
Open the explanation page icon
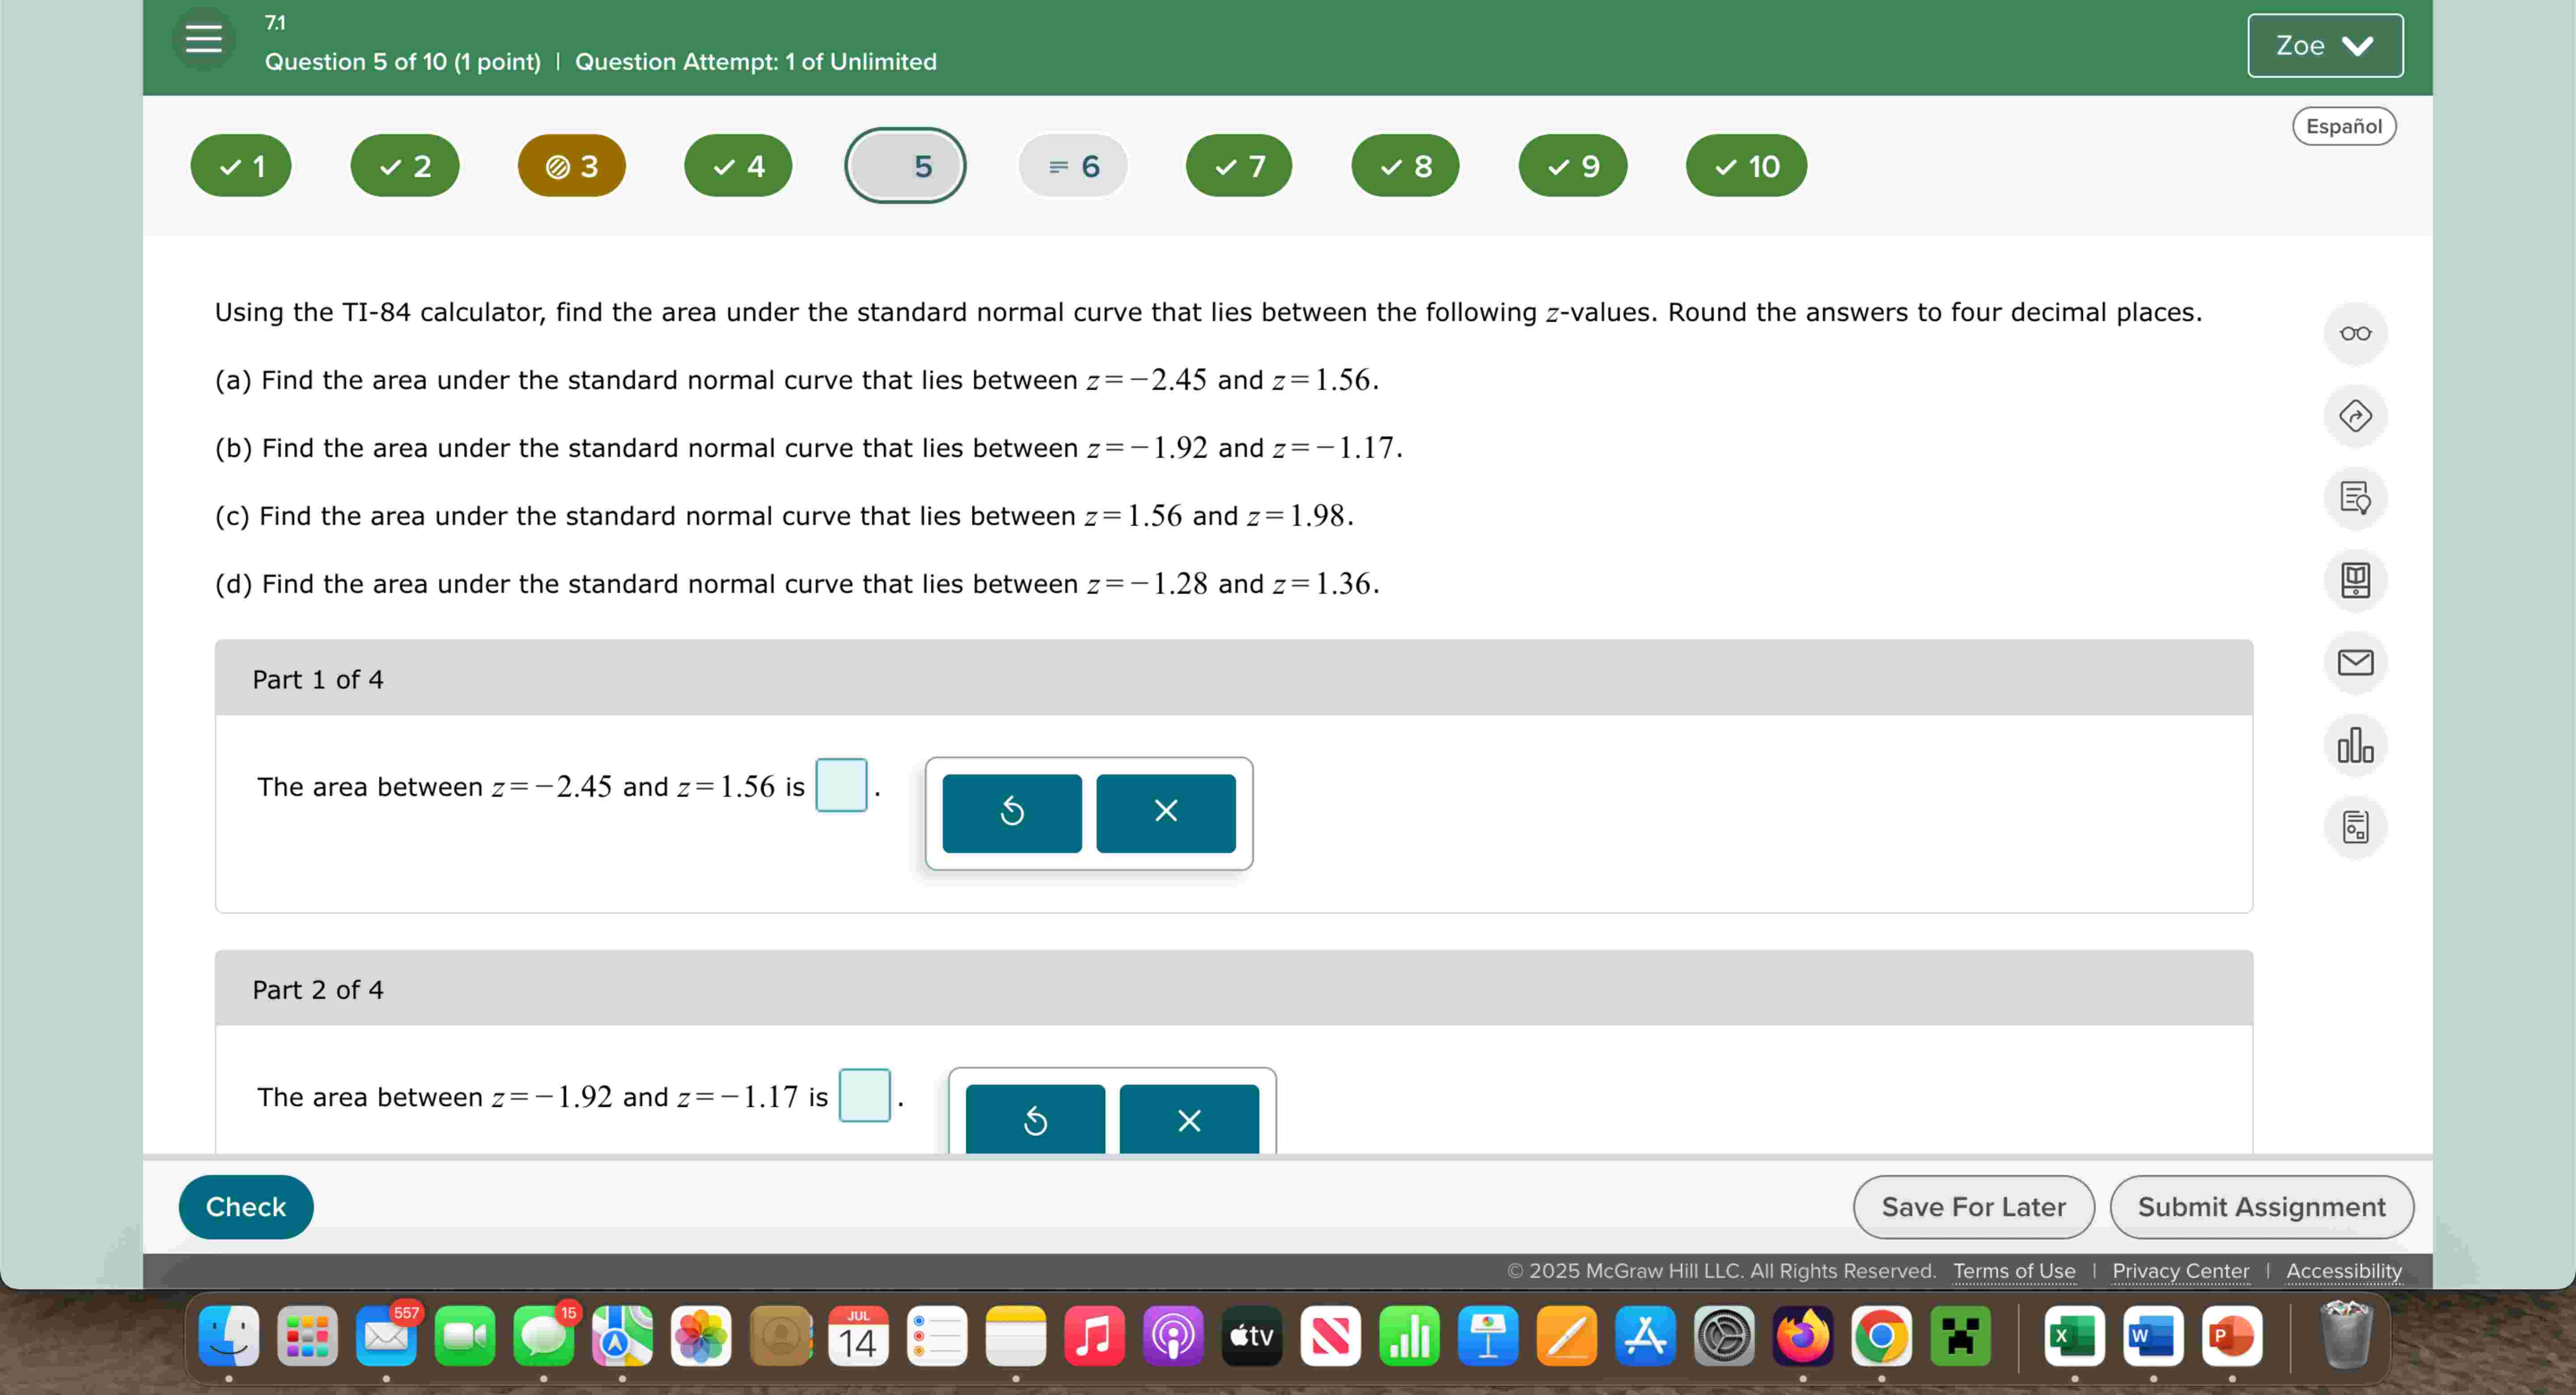coord(2356,498)
